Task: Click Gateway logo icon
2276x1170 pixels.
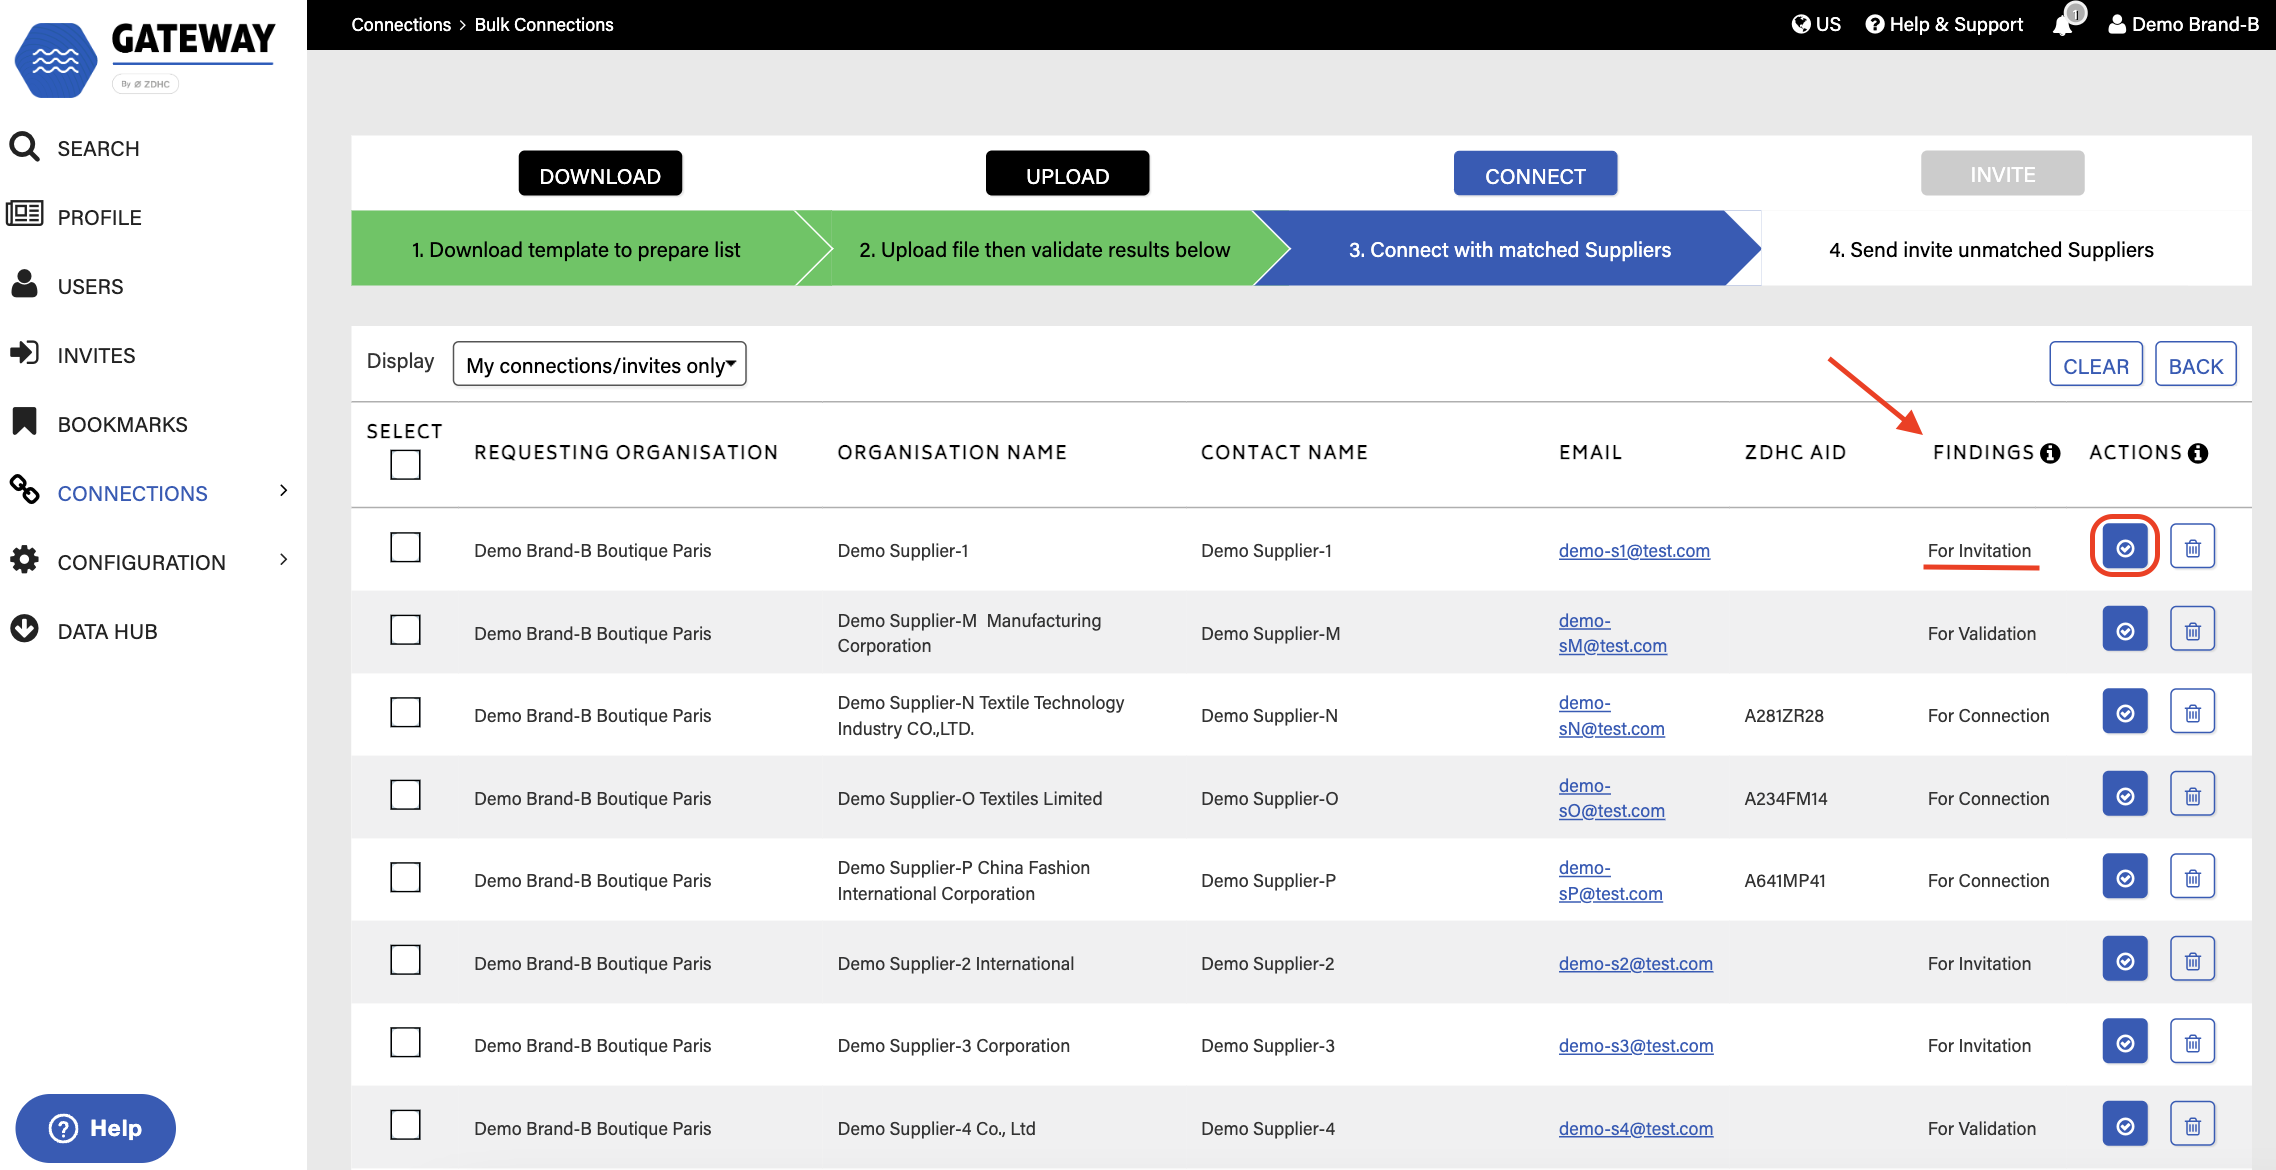Action: [x=56, y=60]
